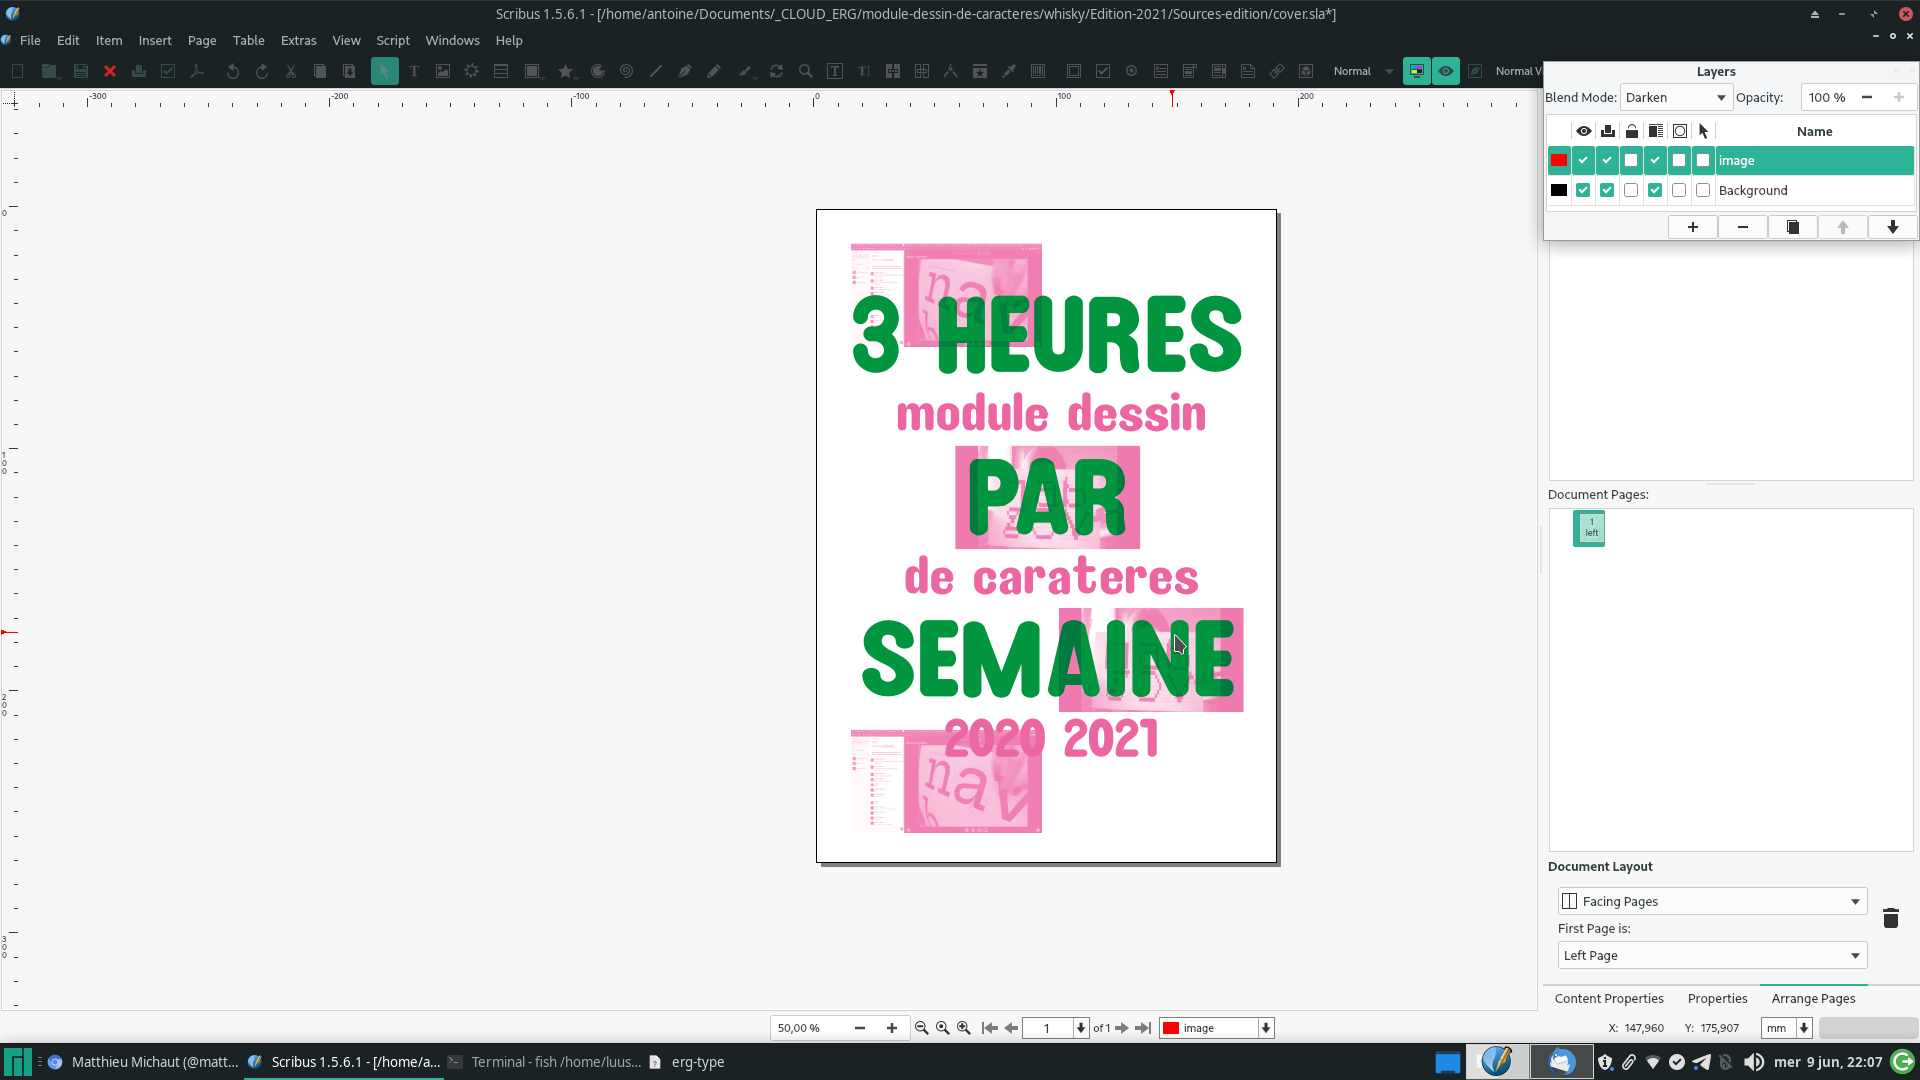Pick the Eye Dropper tool
1920x1080 pixels.
click(1009, 71)
